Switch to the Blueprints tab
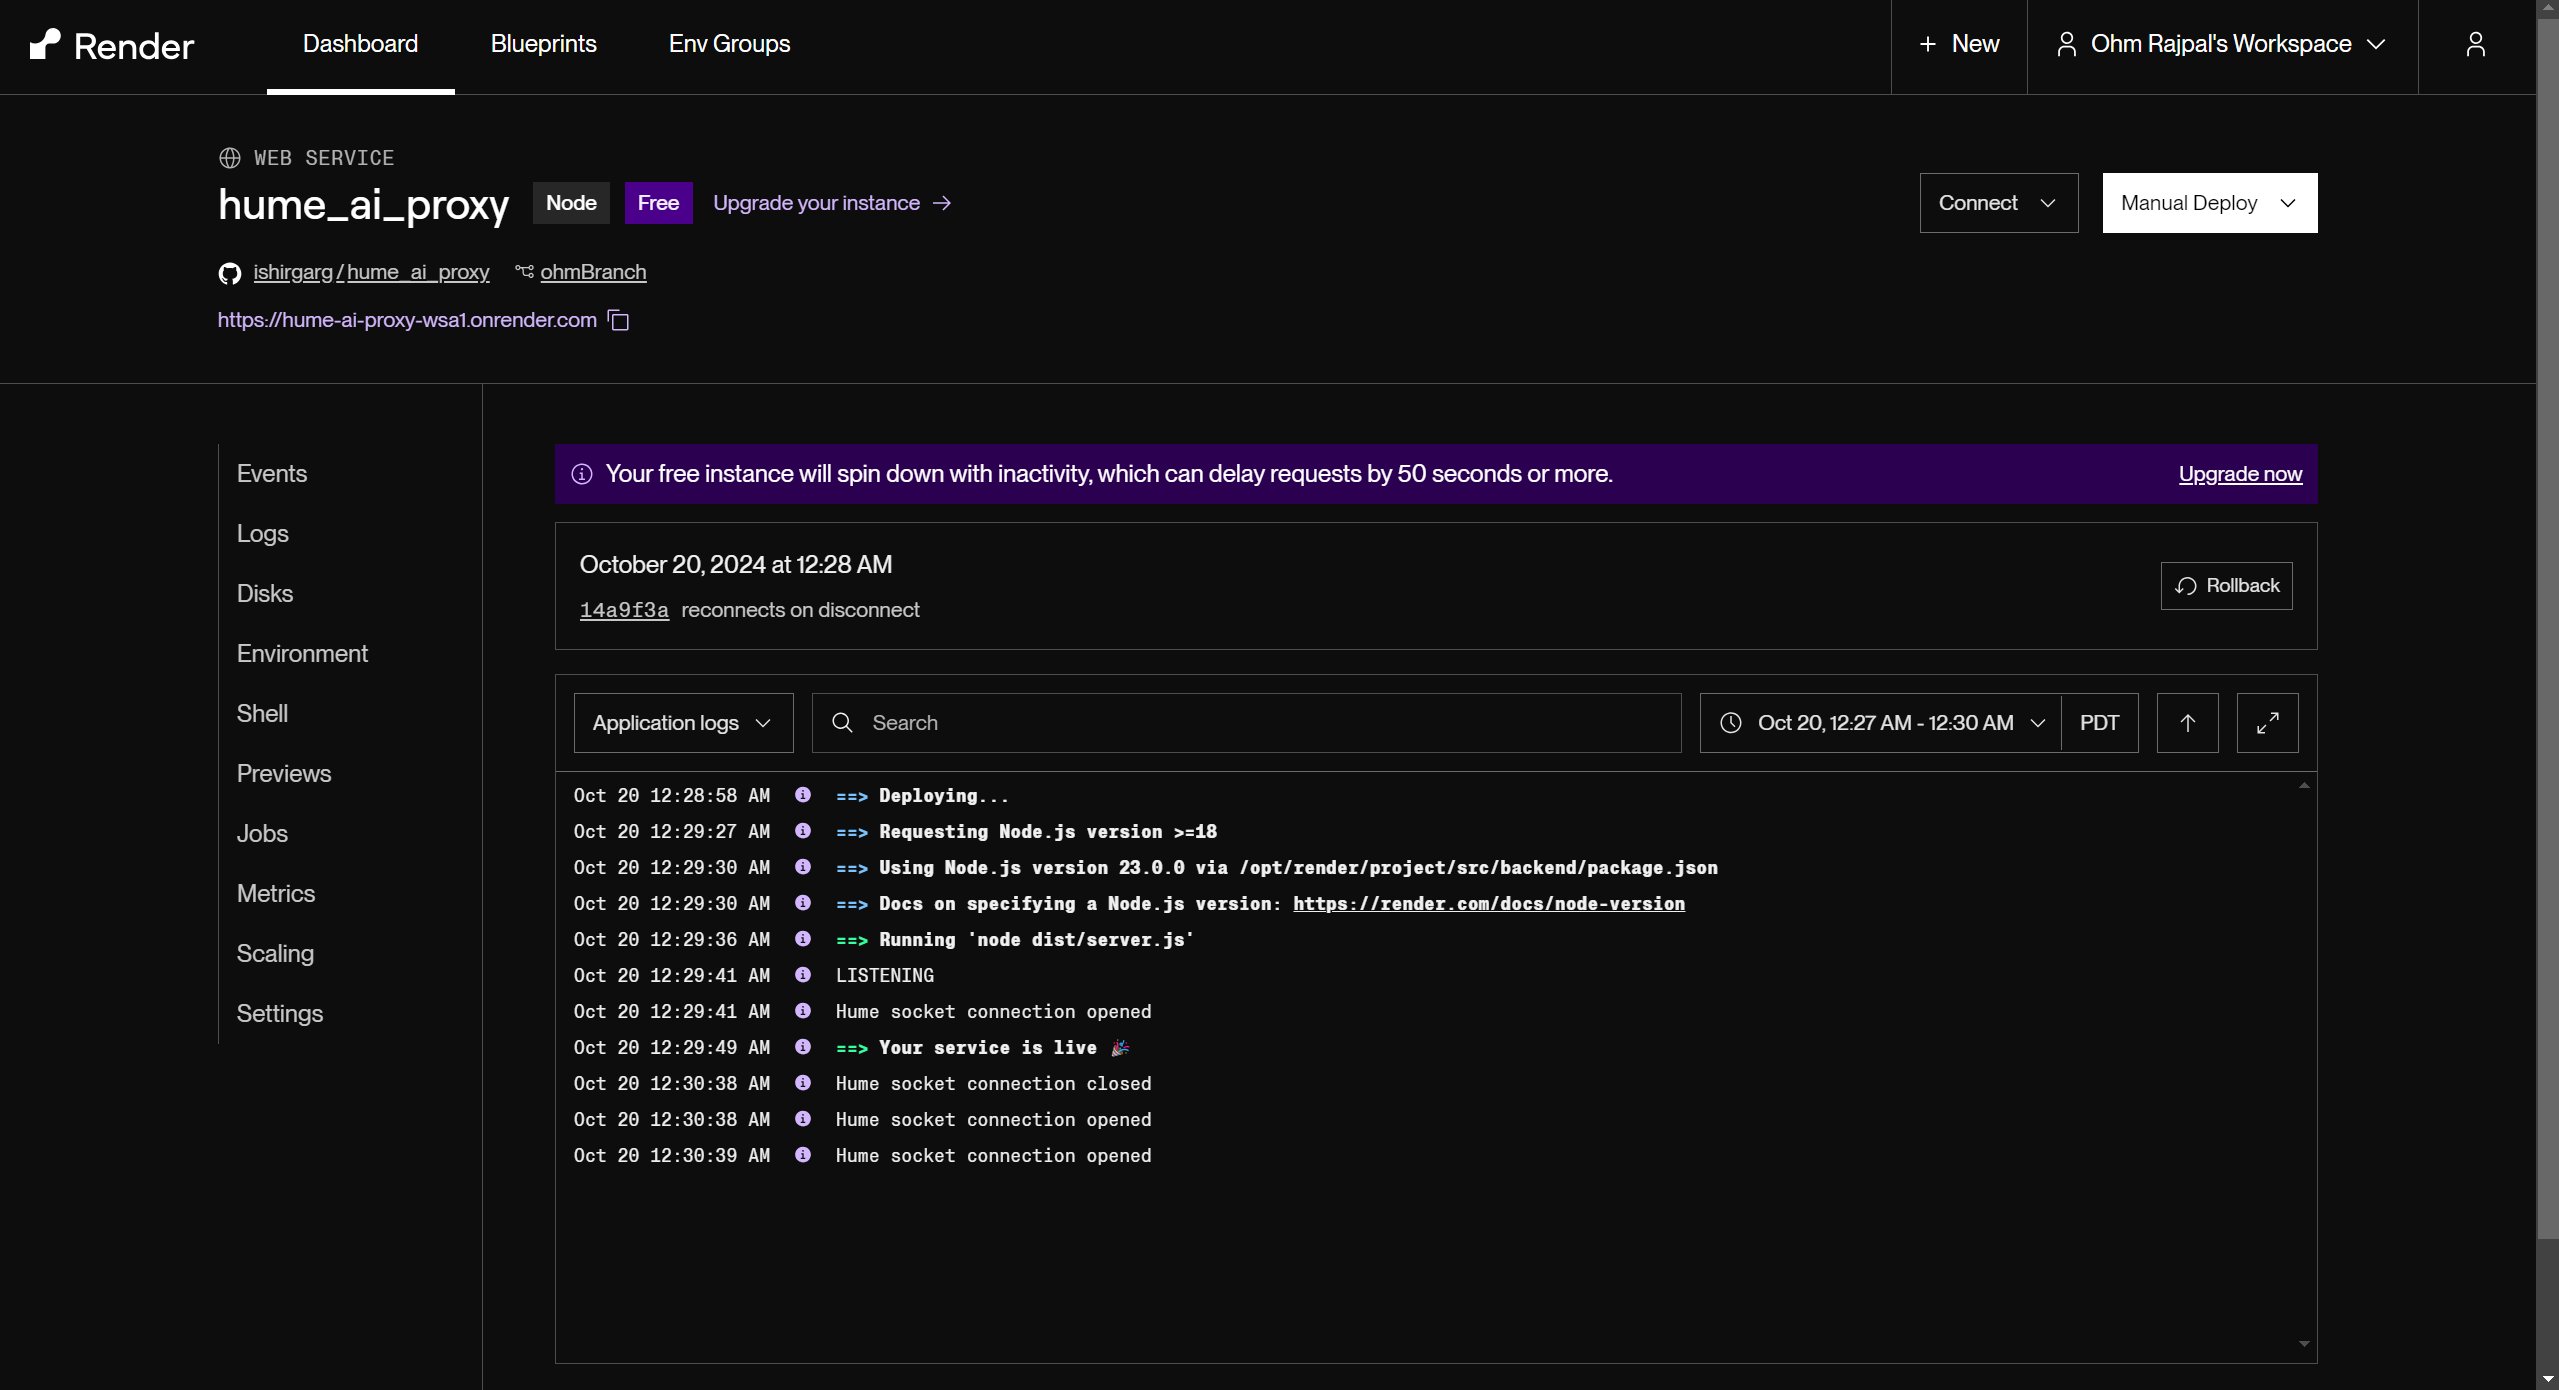 click(543, 45)
